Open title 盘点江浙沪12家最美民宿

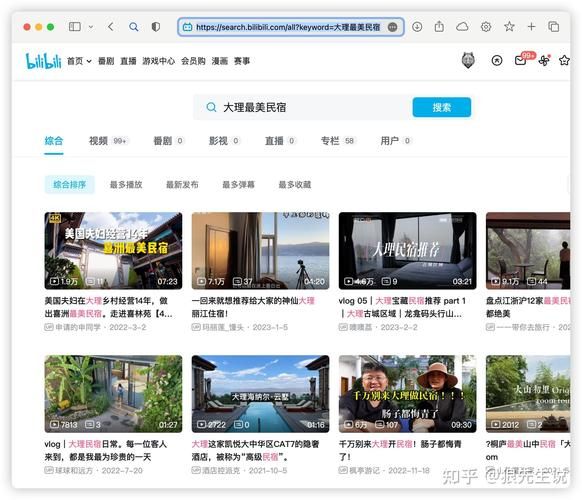pos(528,307)
